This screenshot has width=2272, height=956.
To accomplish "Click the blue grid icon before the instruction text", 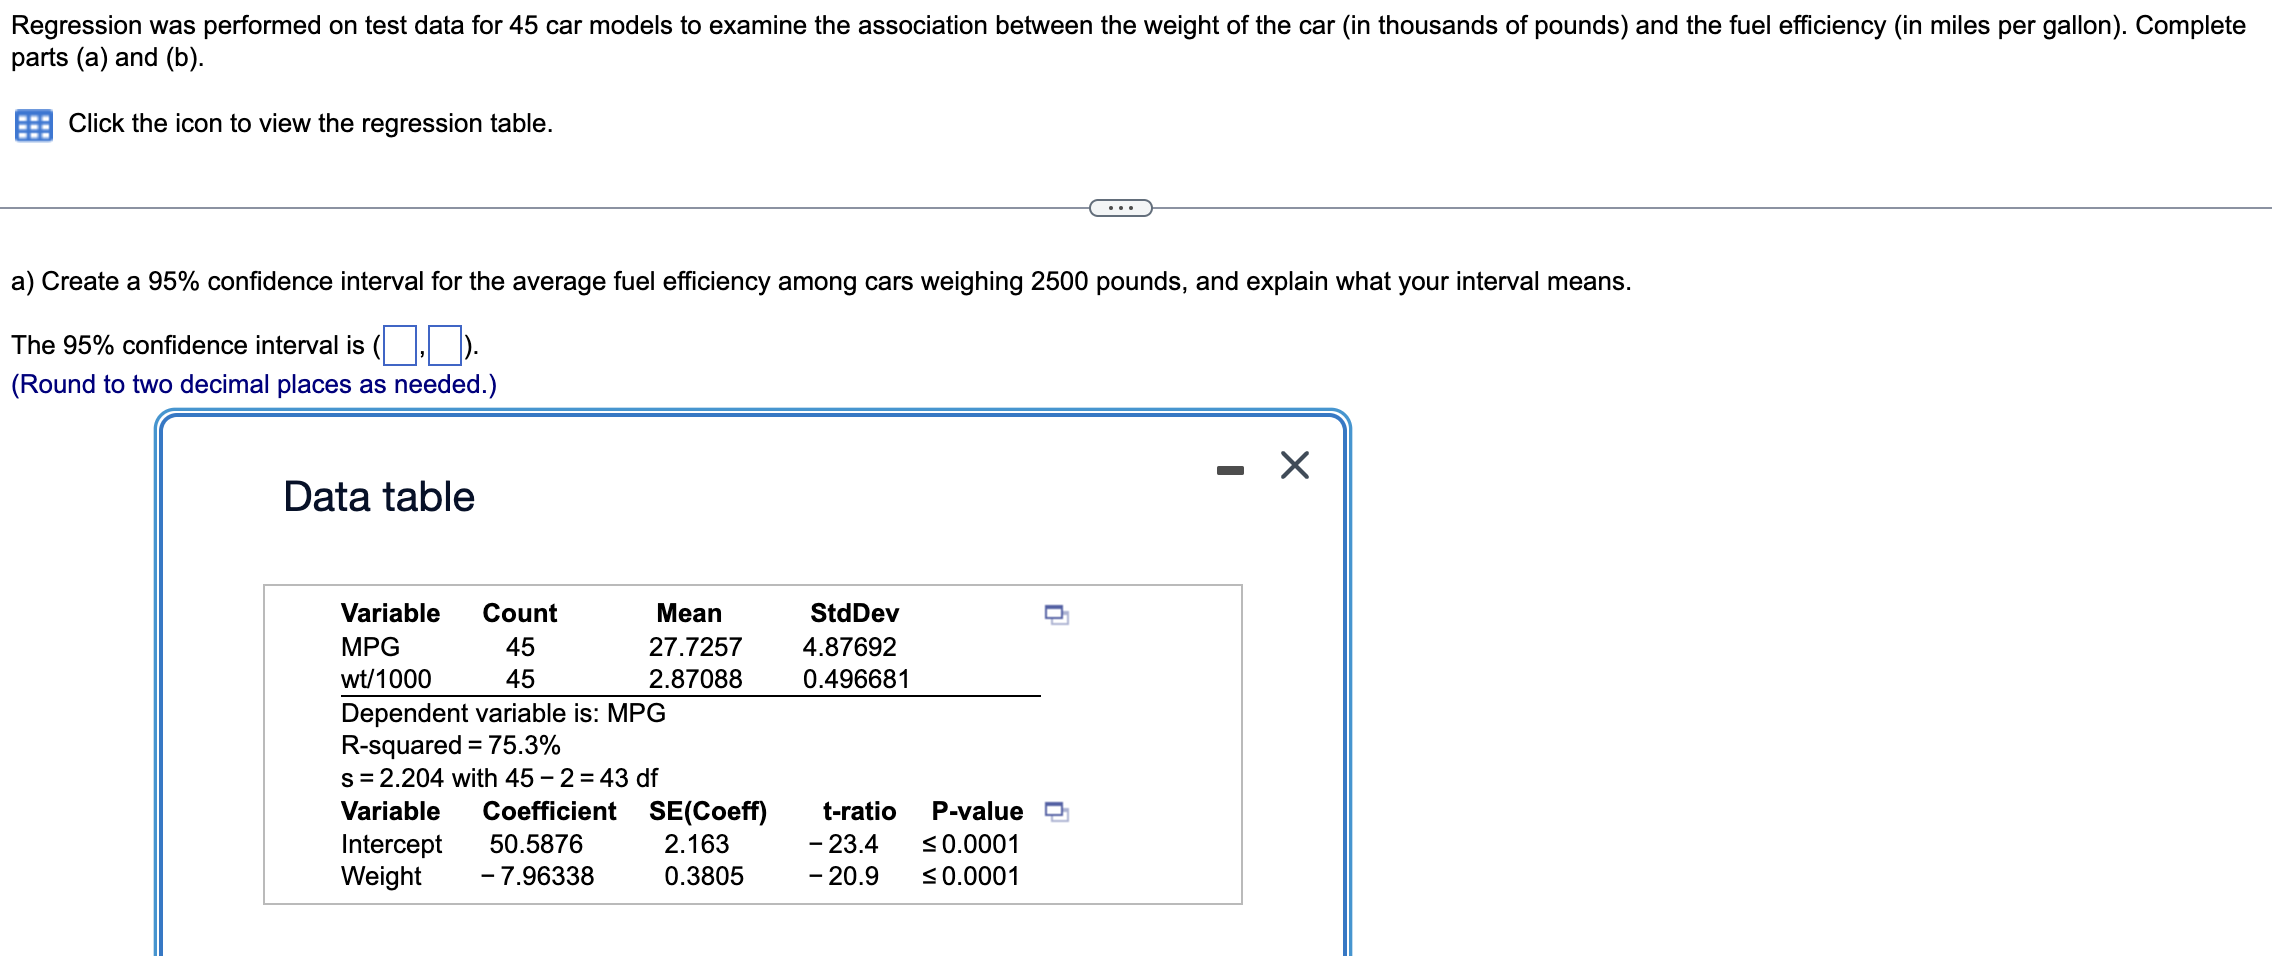I will point(33,122).
